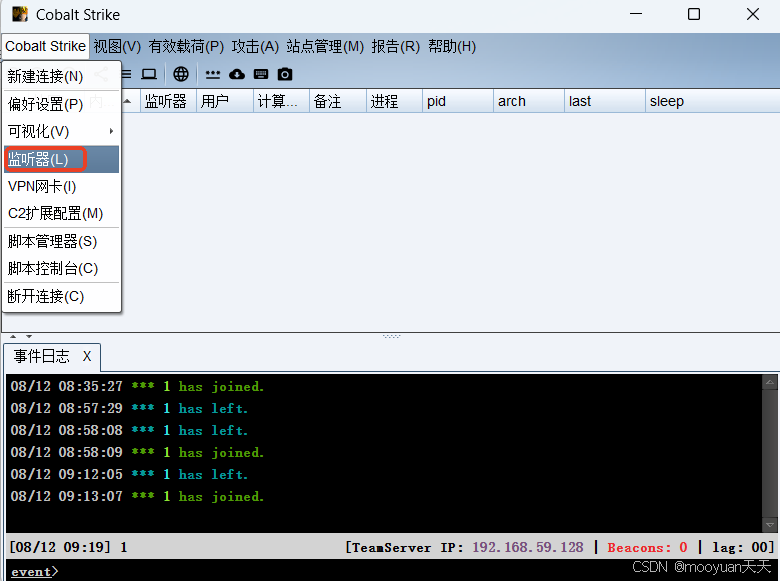
Task: Click the [08/12 09:19] 1 status timestamp
Action: pyautogui.click(x=68, y=548)
